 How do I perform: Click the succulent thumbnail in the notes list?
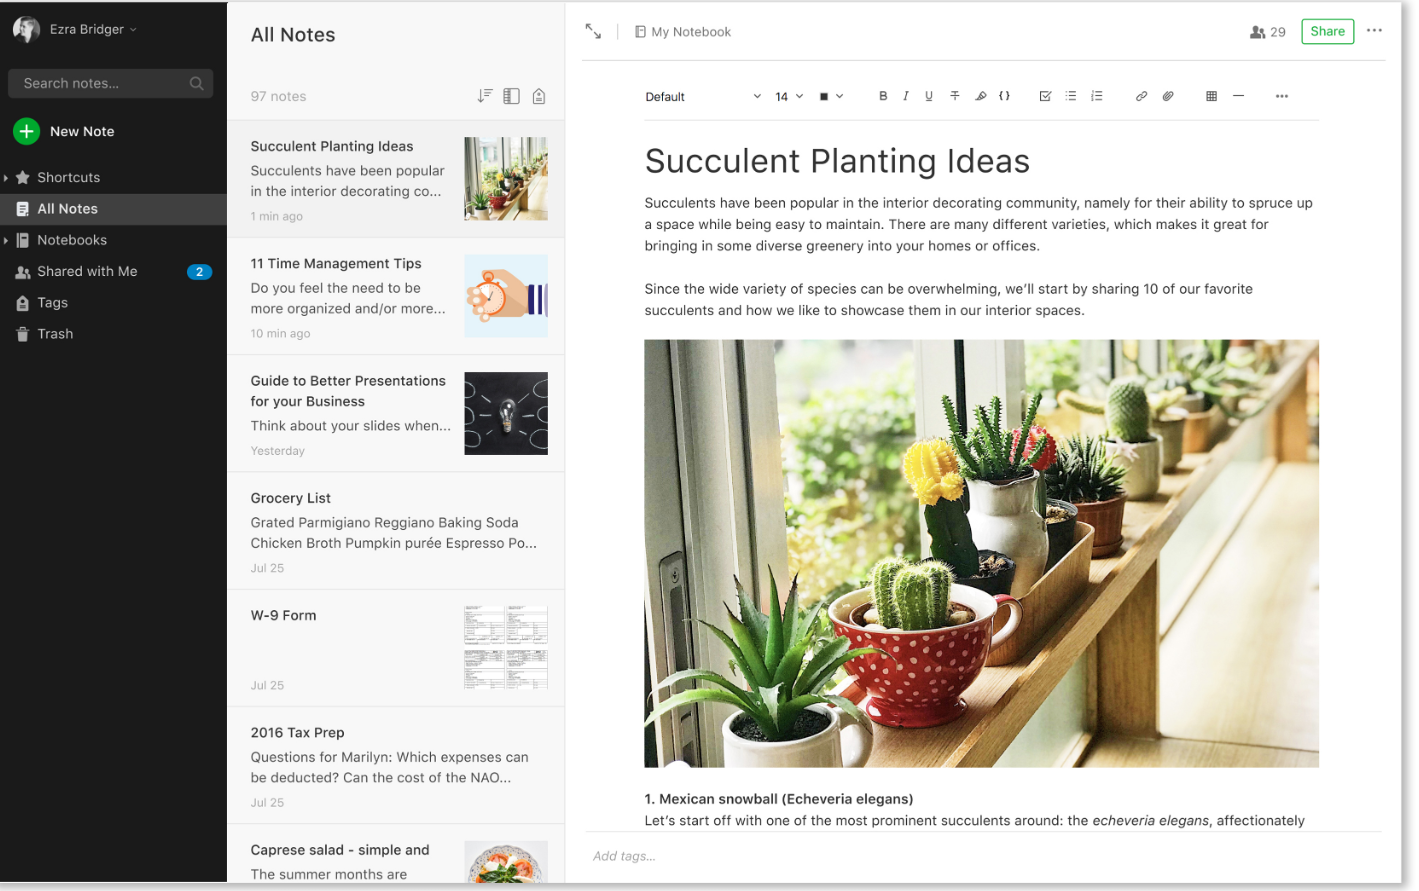[506, 179]
